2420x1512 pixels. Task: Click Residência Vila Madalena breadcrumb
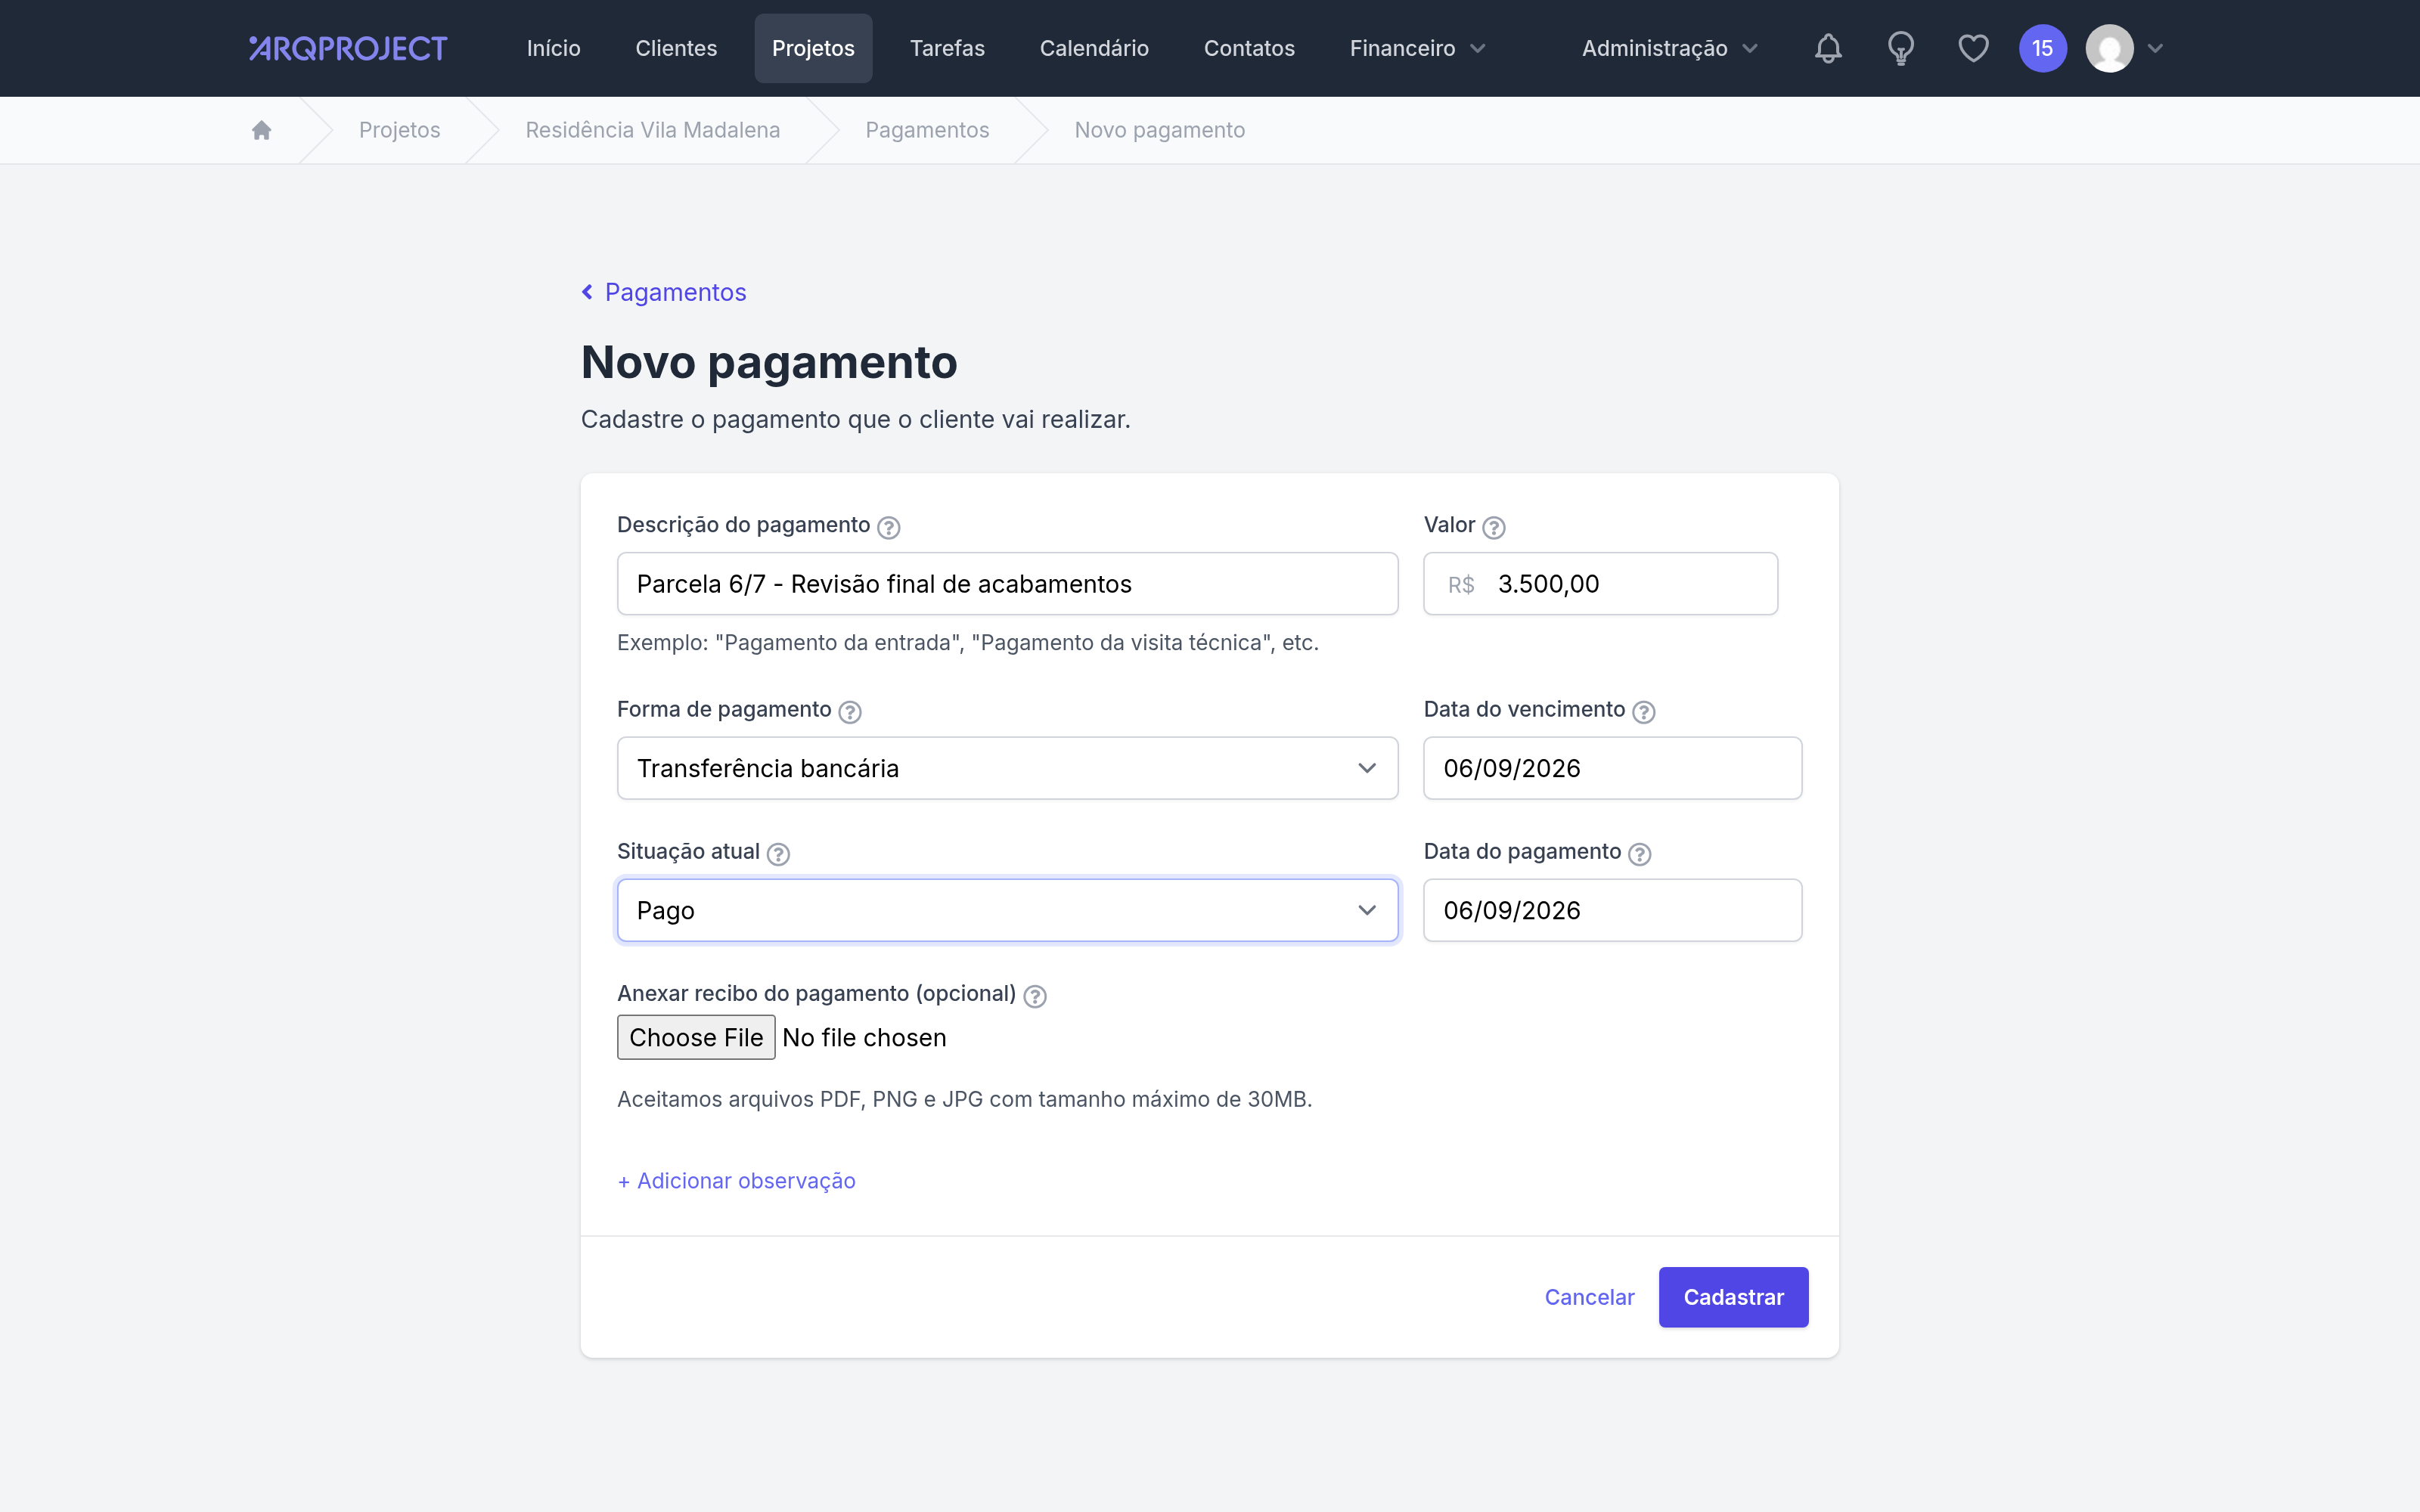point(652,130)
